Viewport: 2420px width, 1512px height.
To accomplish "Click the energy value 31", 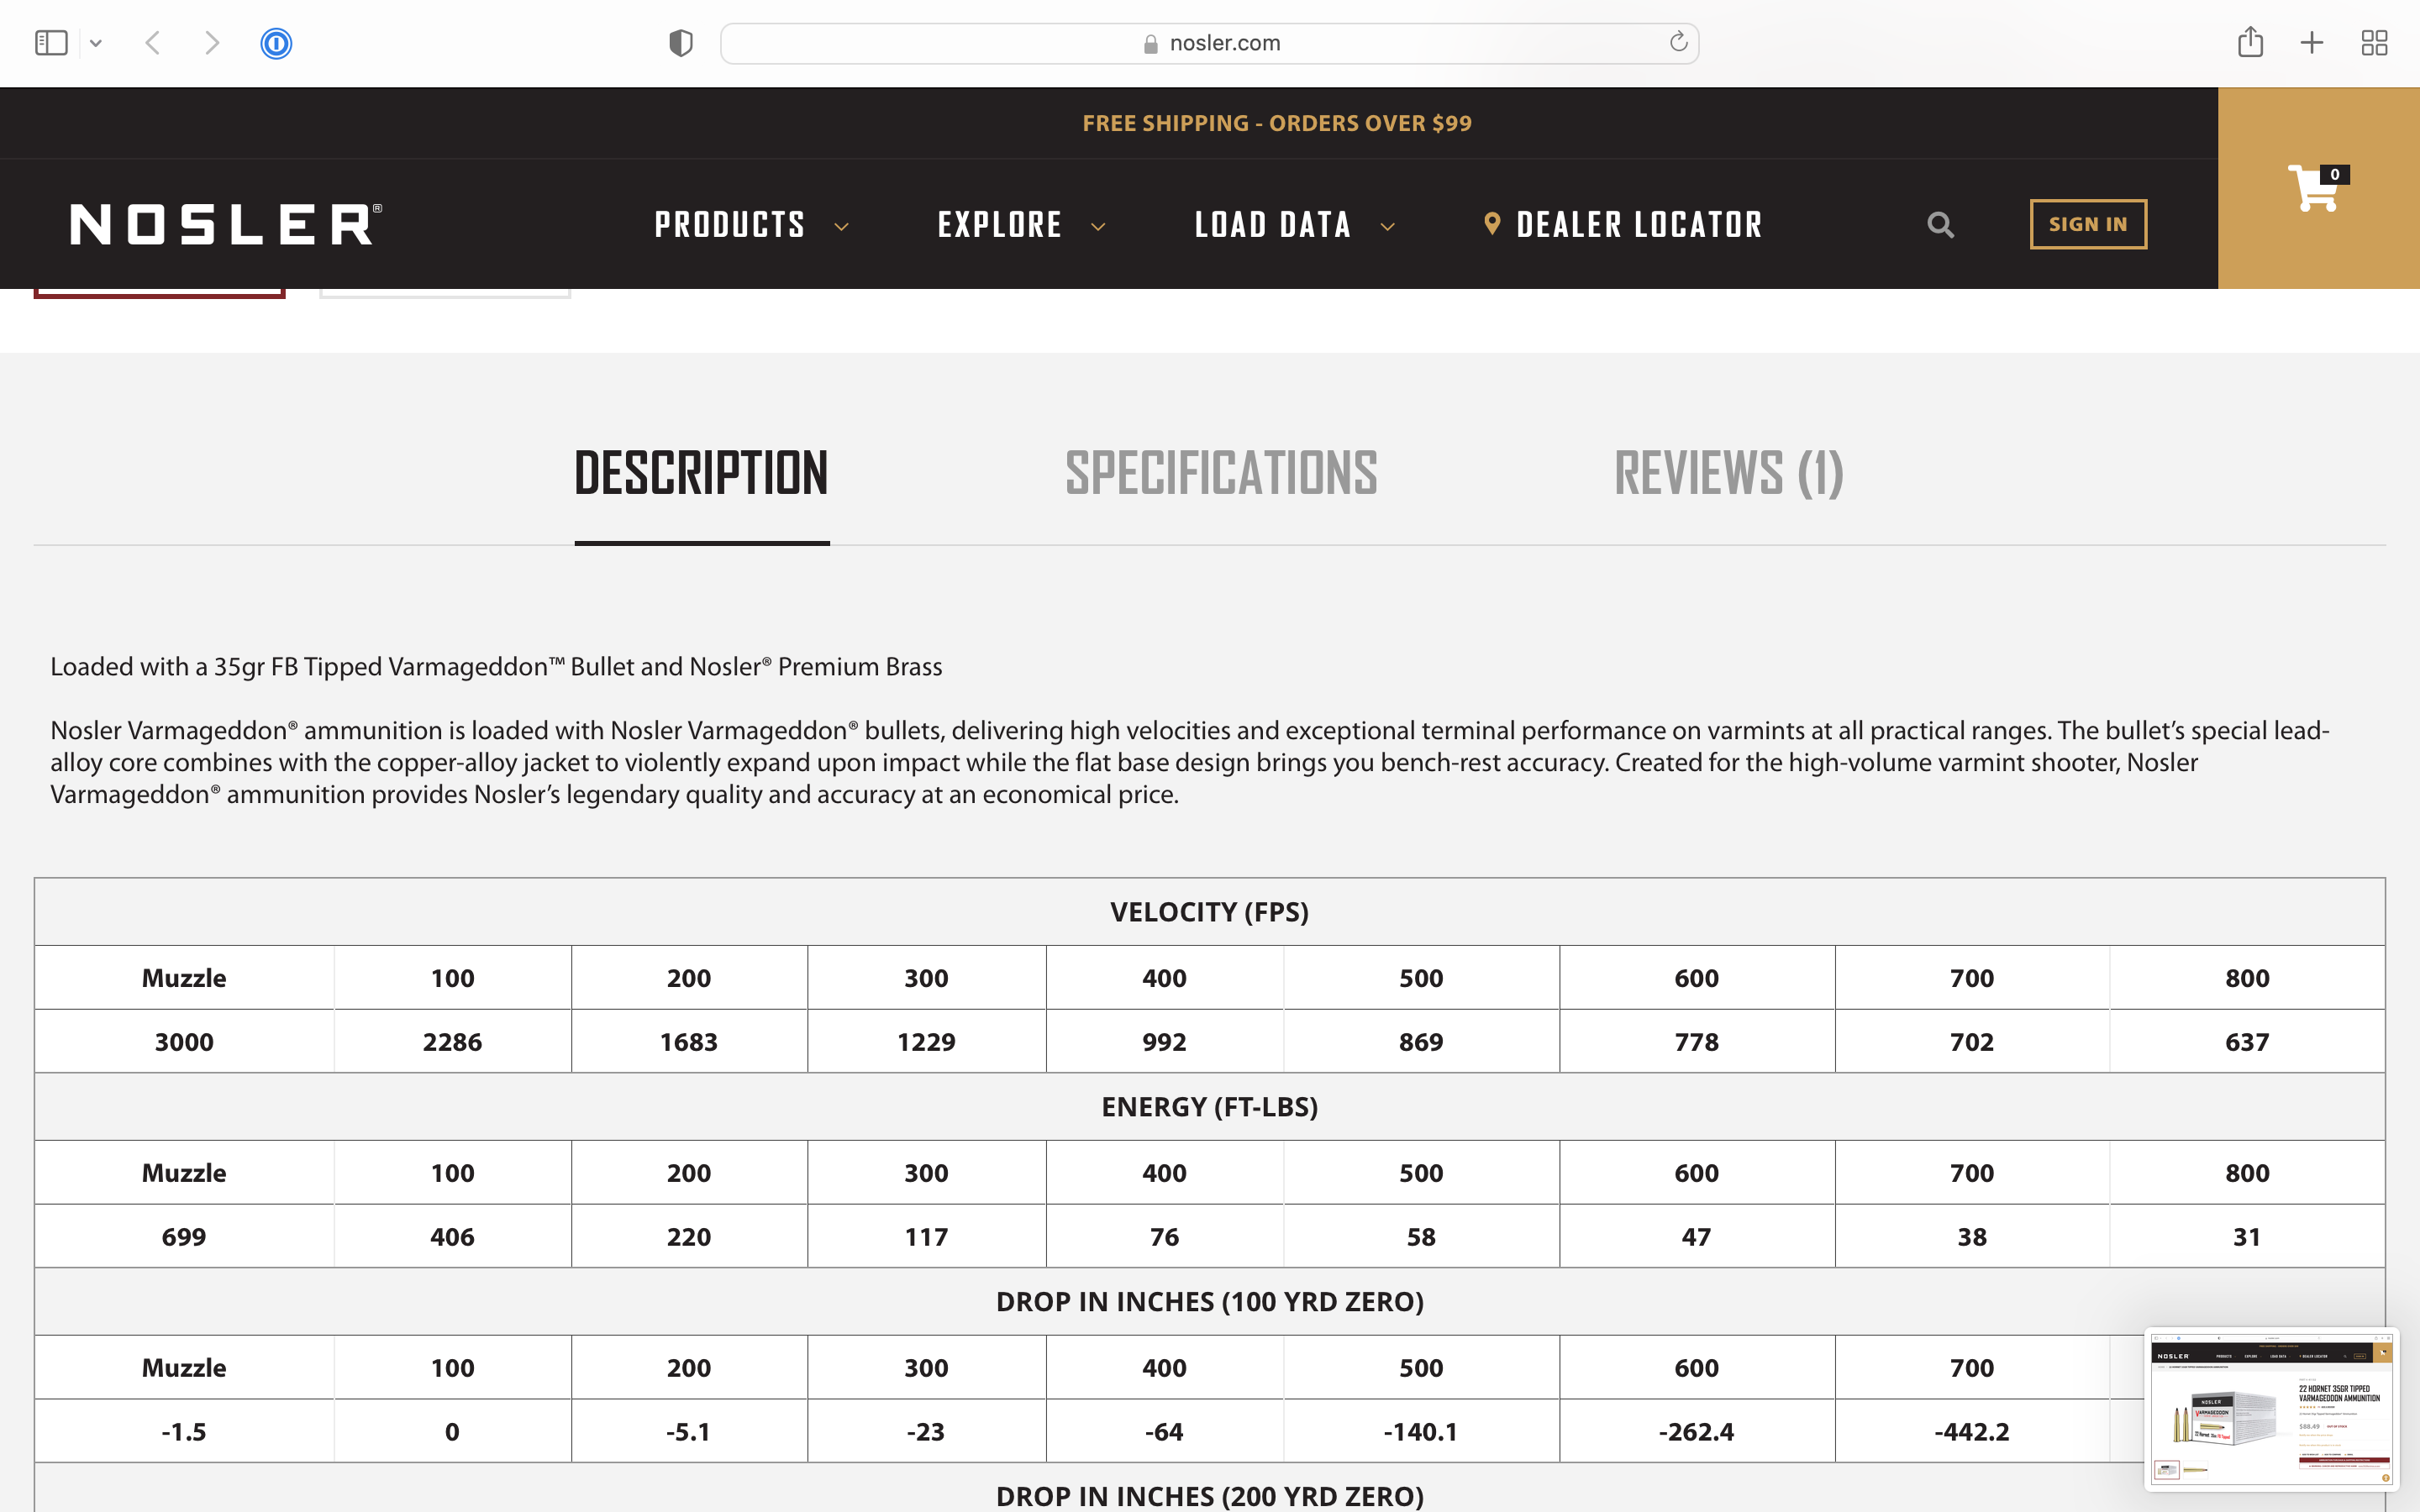I will tap(2247, 1237).
